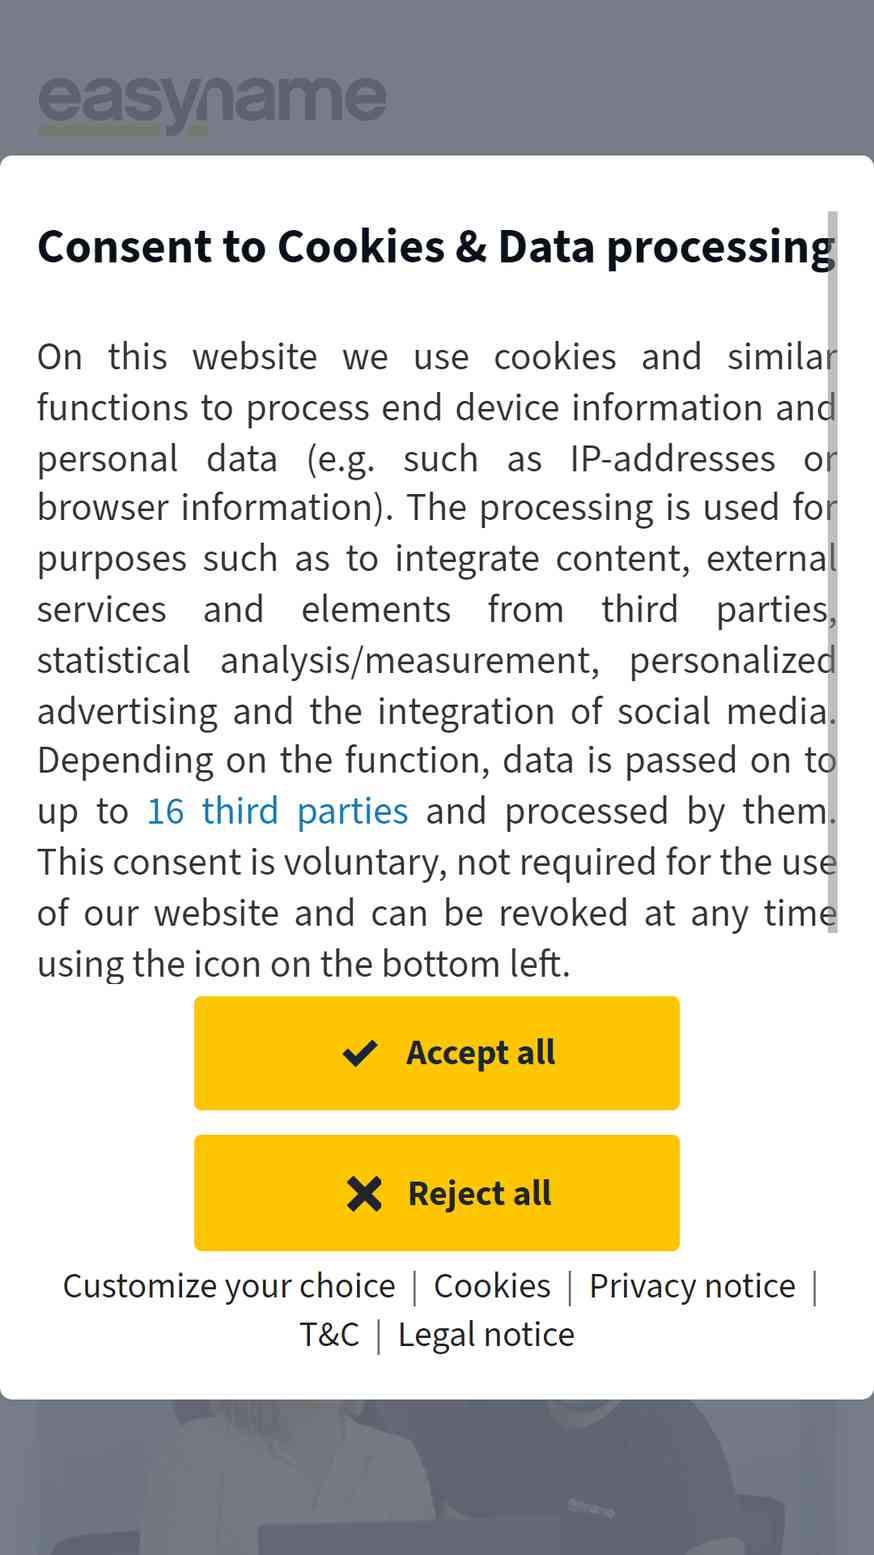Click the Consent to Cookies heading
Viewport: 874px width, 1555px height.
click(x=436, y=247)
